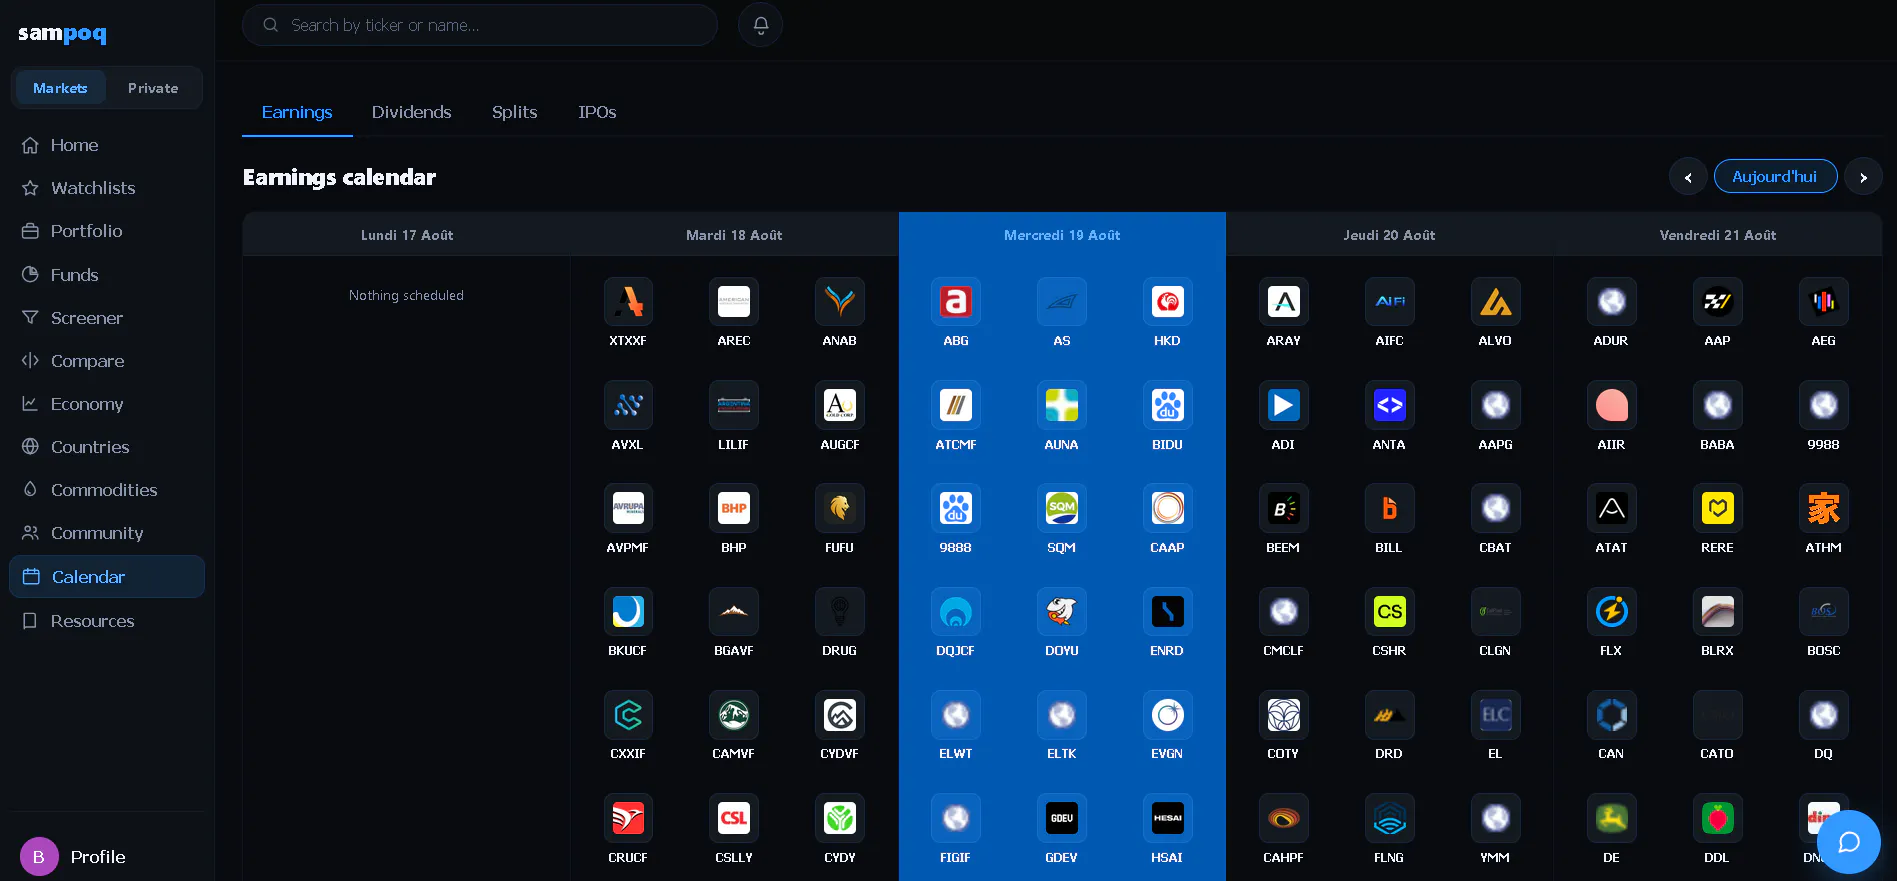Image resolution: width=1897 pixels, height=881 pixels.
Task: Open the Screener page
Action: [107, 318]
